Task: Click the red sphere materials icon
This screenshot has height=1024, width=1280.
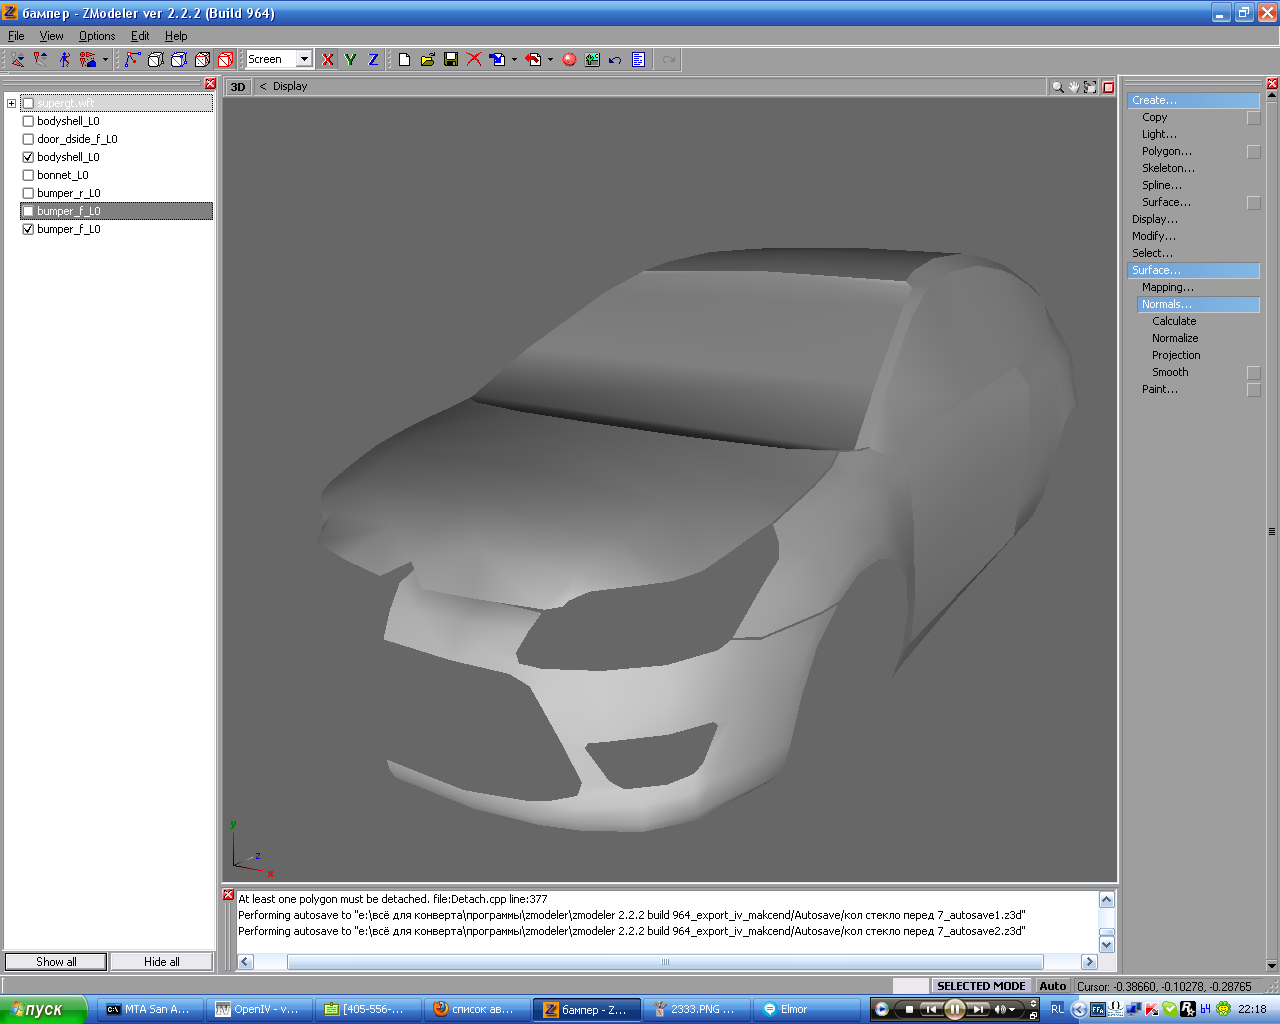Action: (x=569, y=60)
